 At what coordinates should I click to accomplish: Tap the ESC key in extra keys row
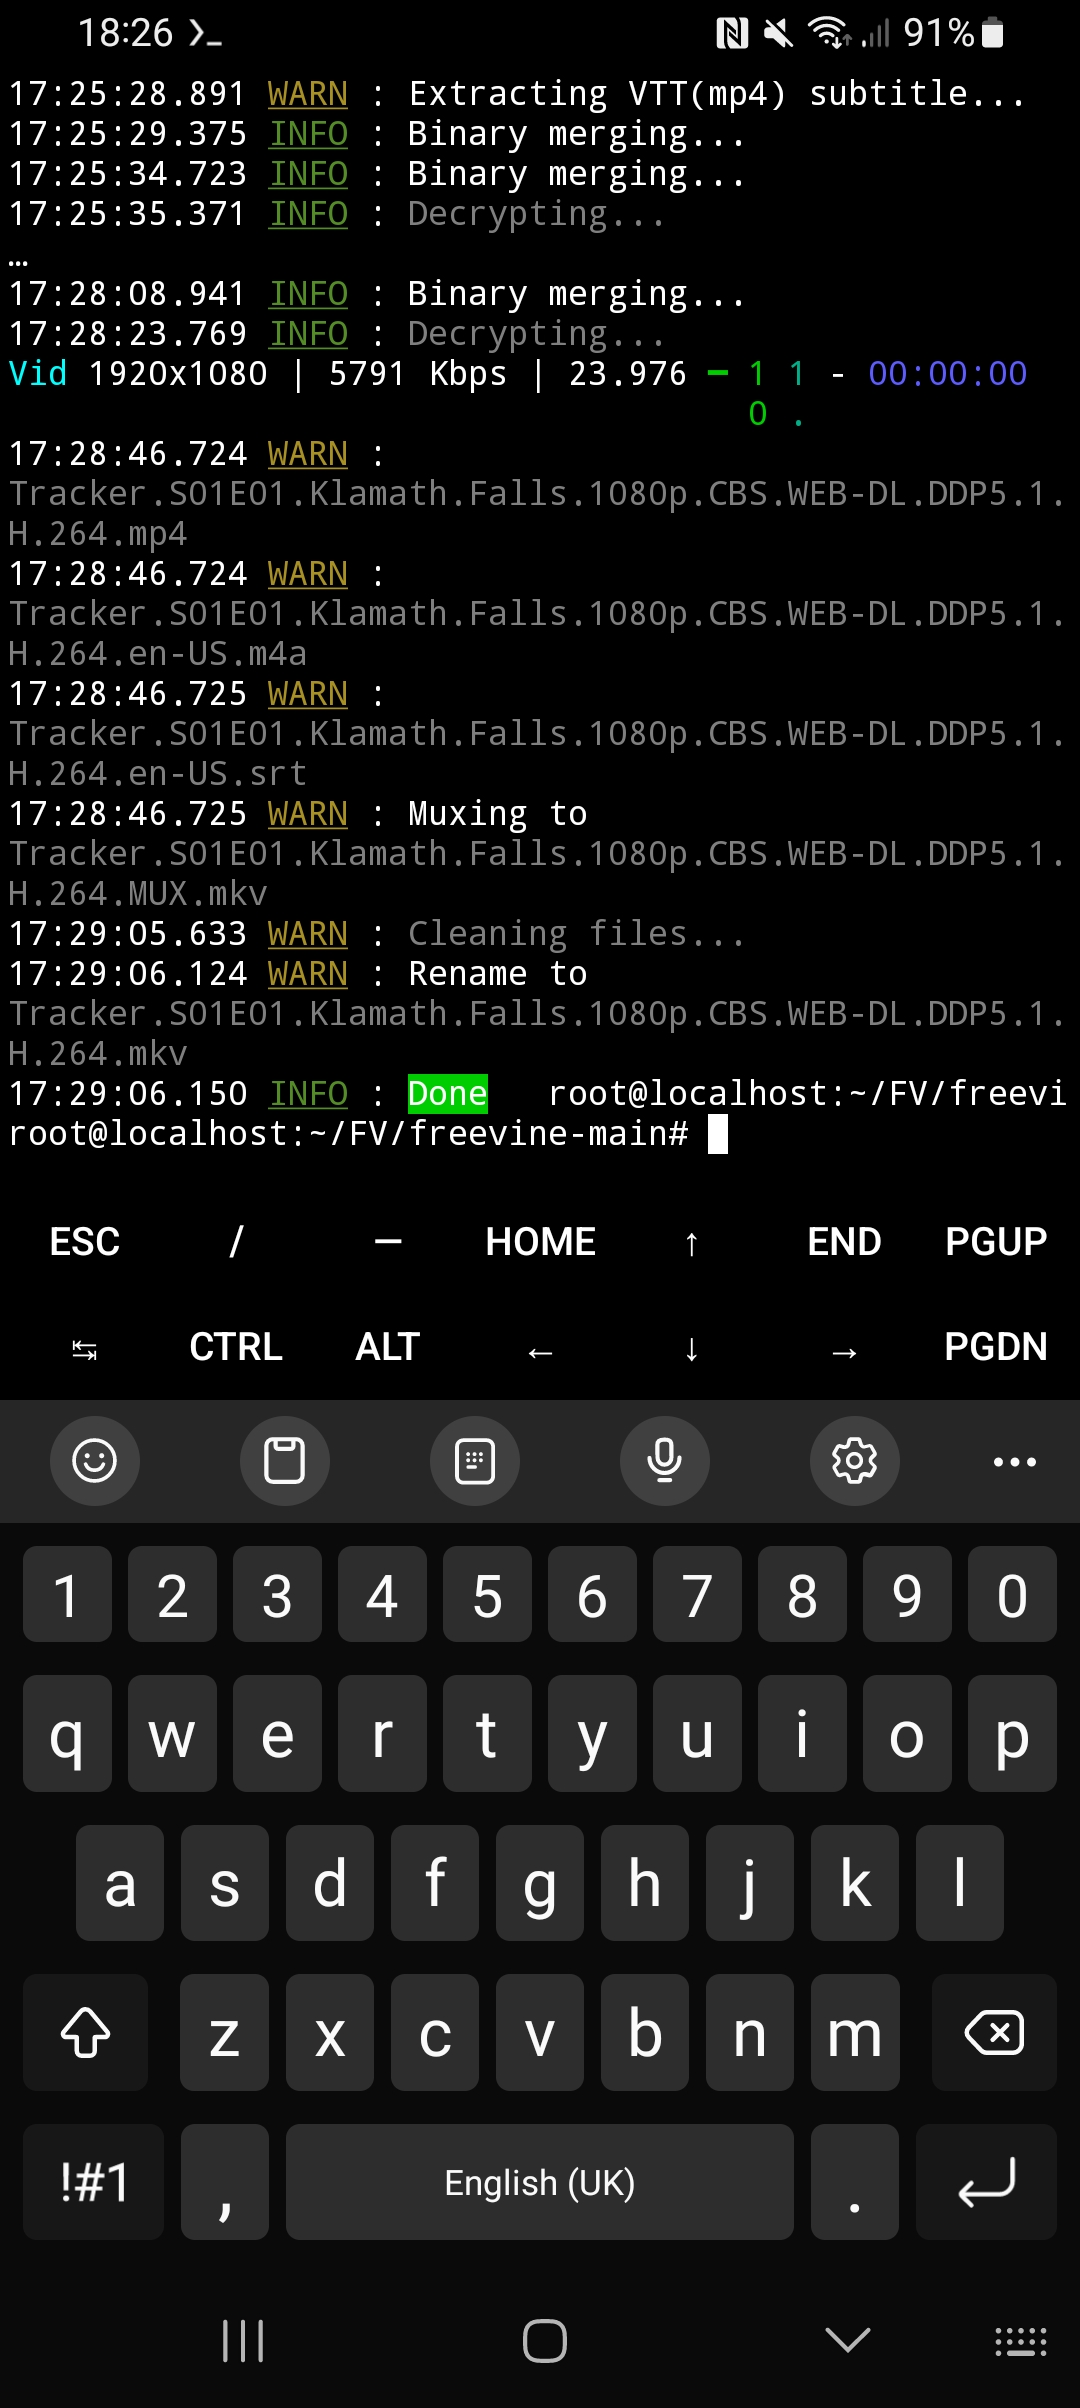(x=84, y=1242)
